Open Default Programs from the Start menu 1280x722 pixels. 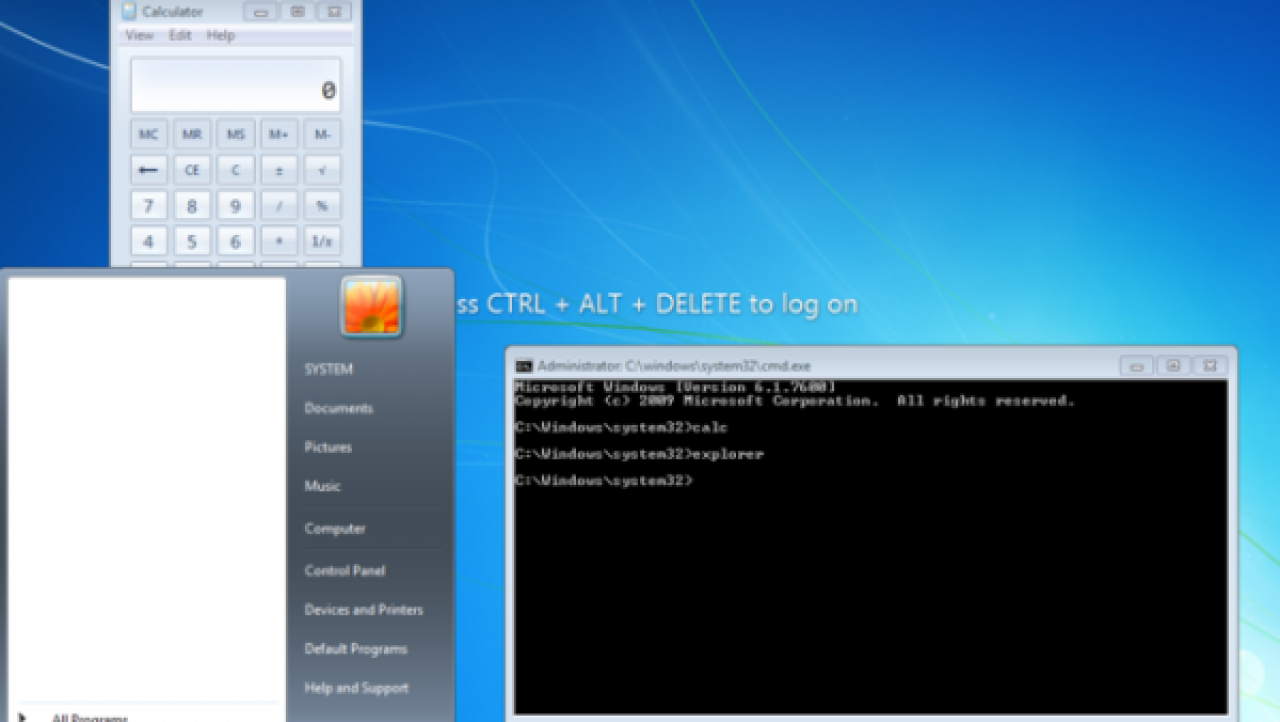click(x=356, y=649)
